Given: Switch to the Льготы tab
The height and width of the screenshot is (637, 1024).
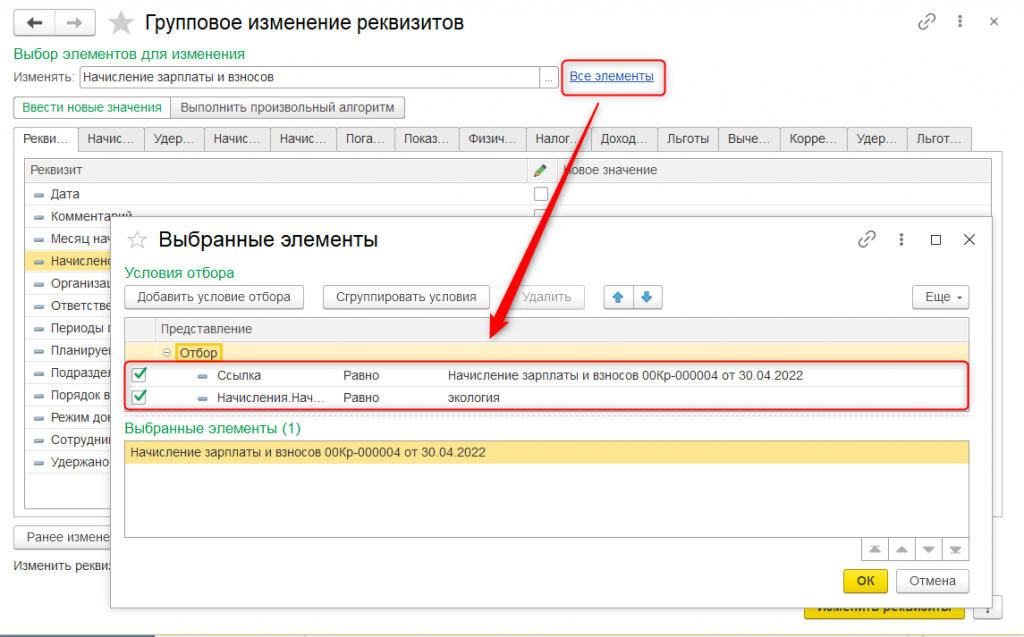Looking at the screenshot, I should click(689, 139).
